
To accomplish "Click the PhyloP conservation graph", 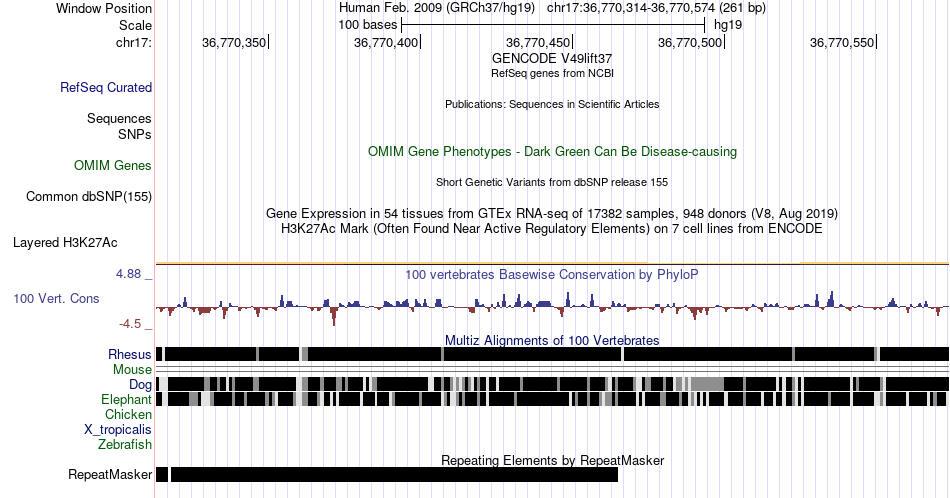I will (553, 306).
